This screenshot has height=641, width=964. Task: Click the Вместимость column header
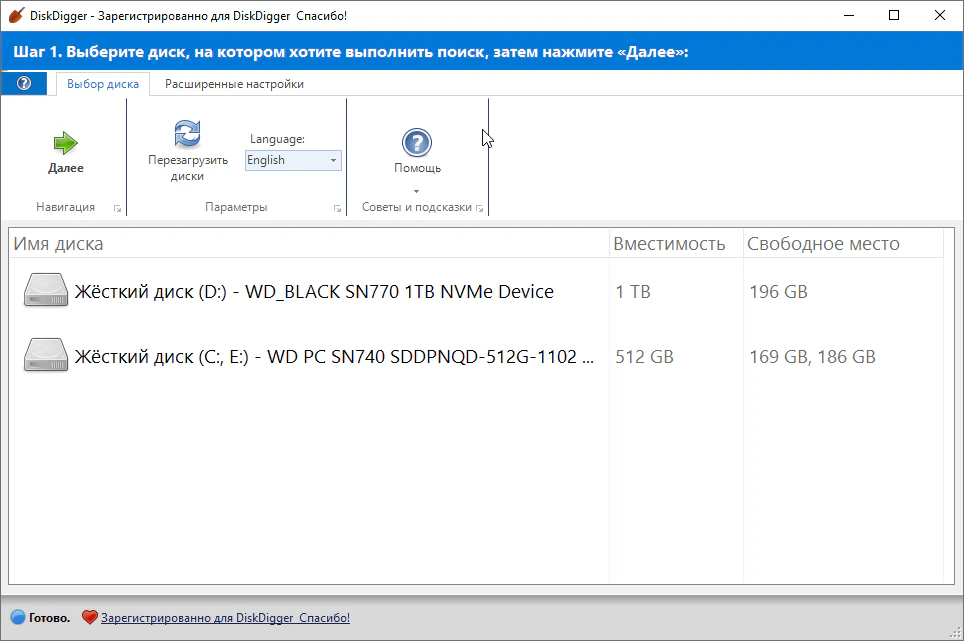tap(669, 244)
